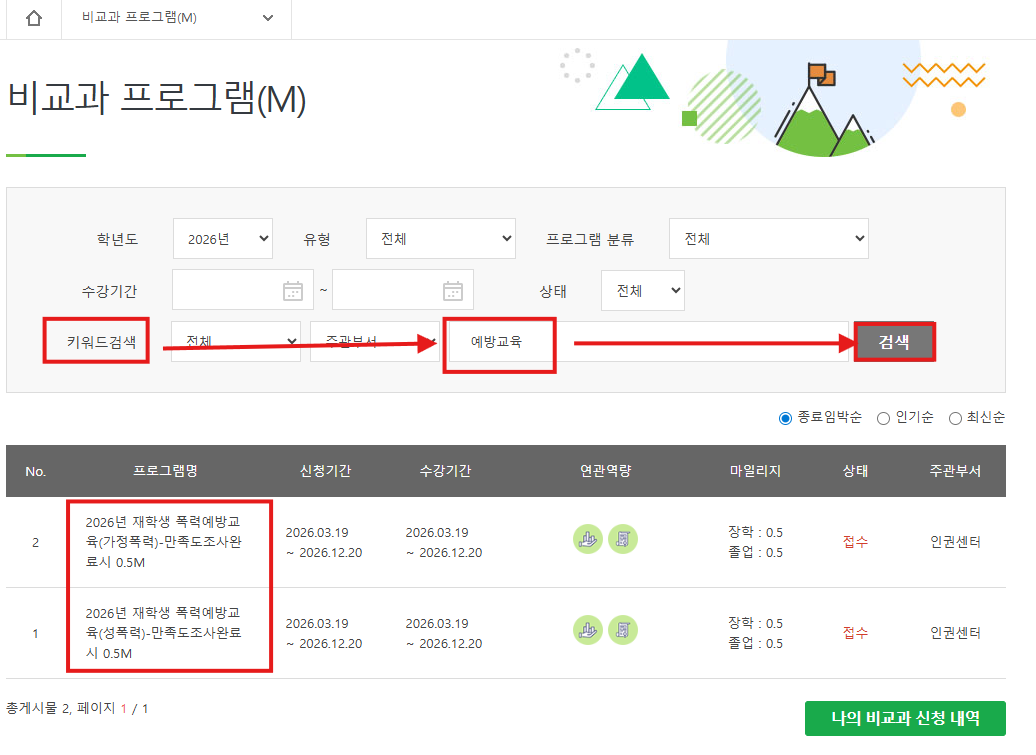The width and height of the screenshot is (1036, 755).
Task: Open the end date calendar picker icon
Action: point(453,291)
